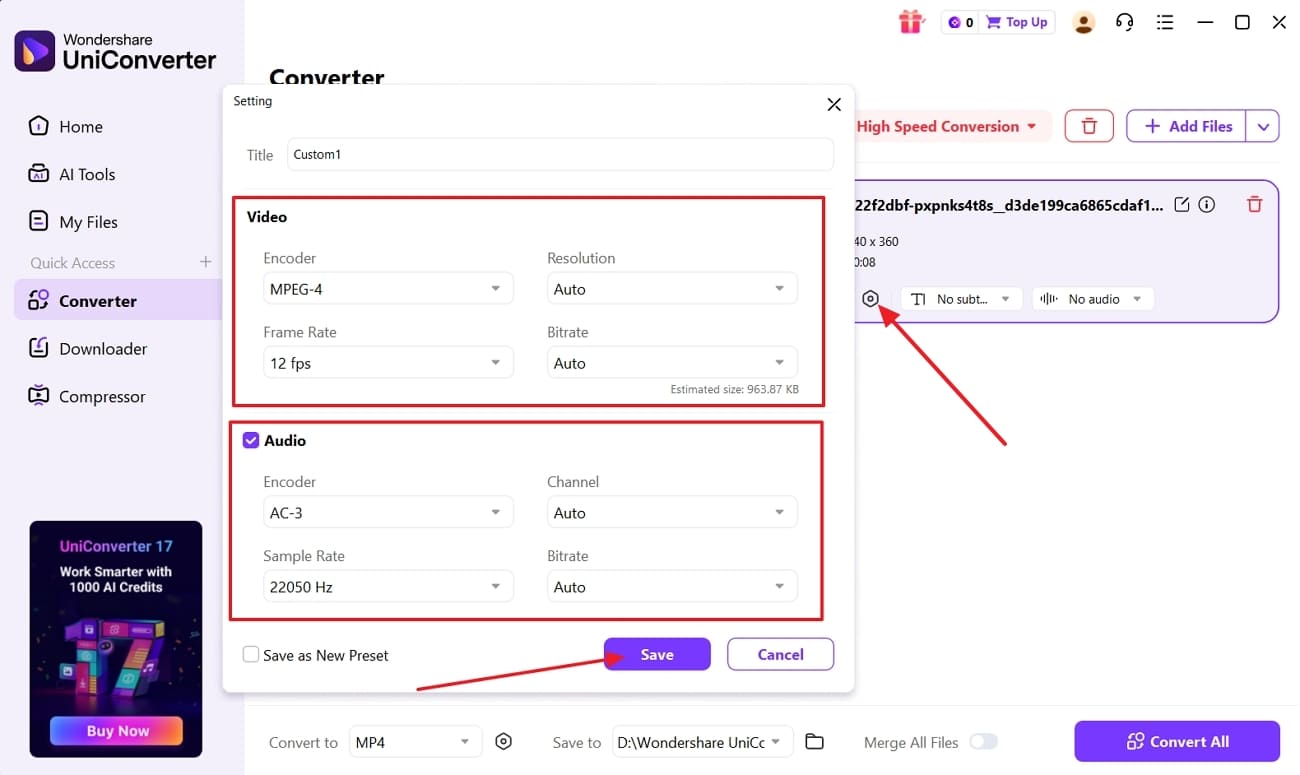Enable the Audio checkbox in Settings

pos(250,440)
